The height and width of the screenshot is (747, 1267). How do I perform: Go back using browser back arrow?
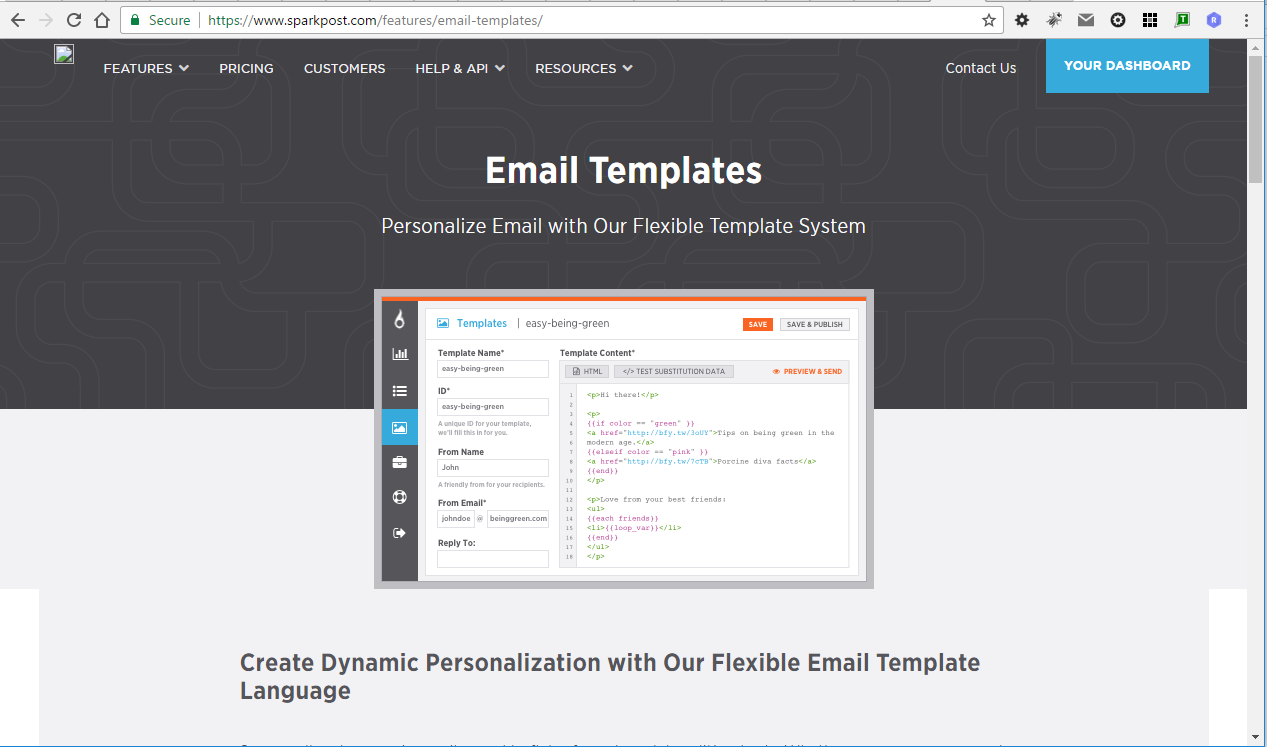pyautogui.click(x=18, y=20)
